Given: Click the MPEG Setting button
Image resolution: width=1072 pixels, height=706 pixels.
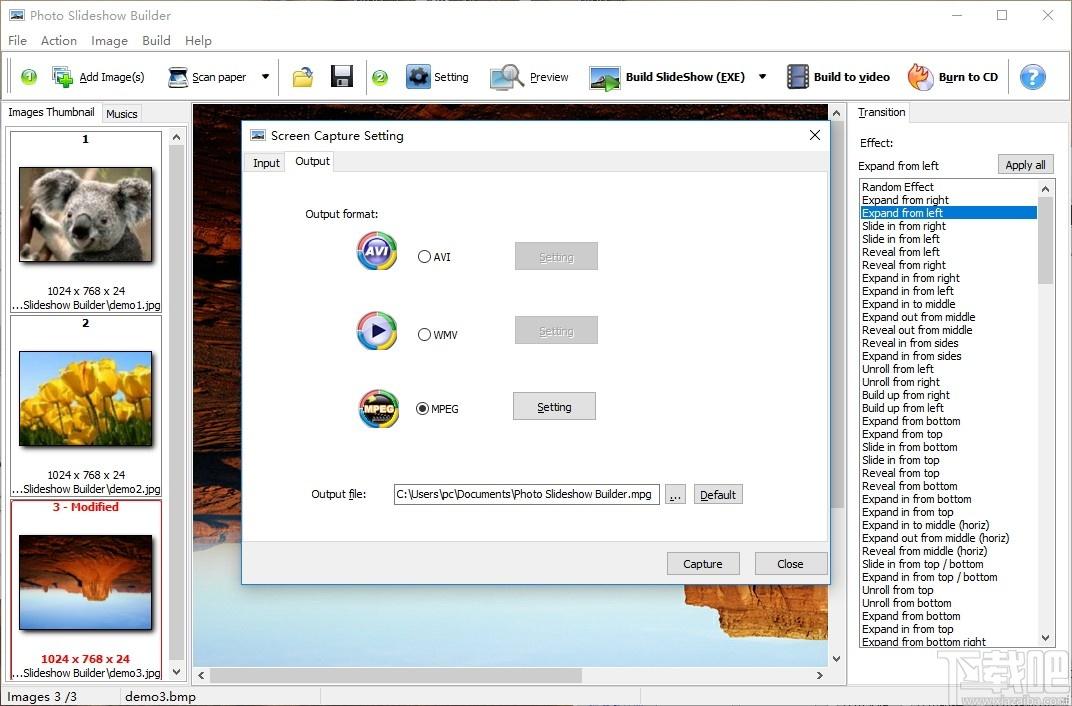Looking at the screenshot, I should click(x=554, y=407).
